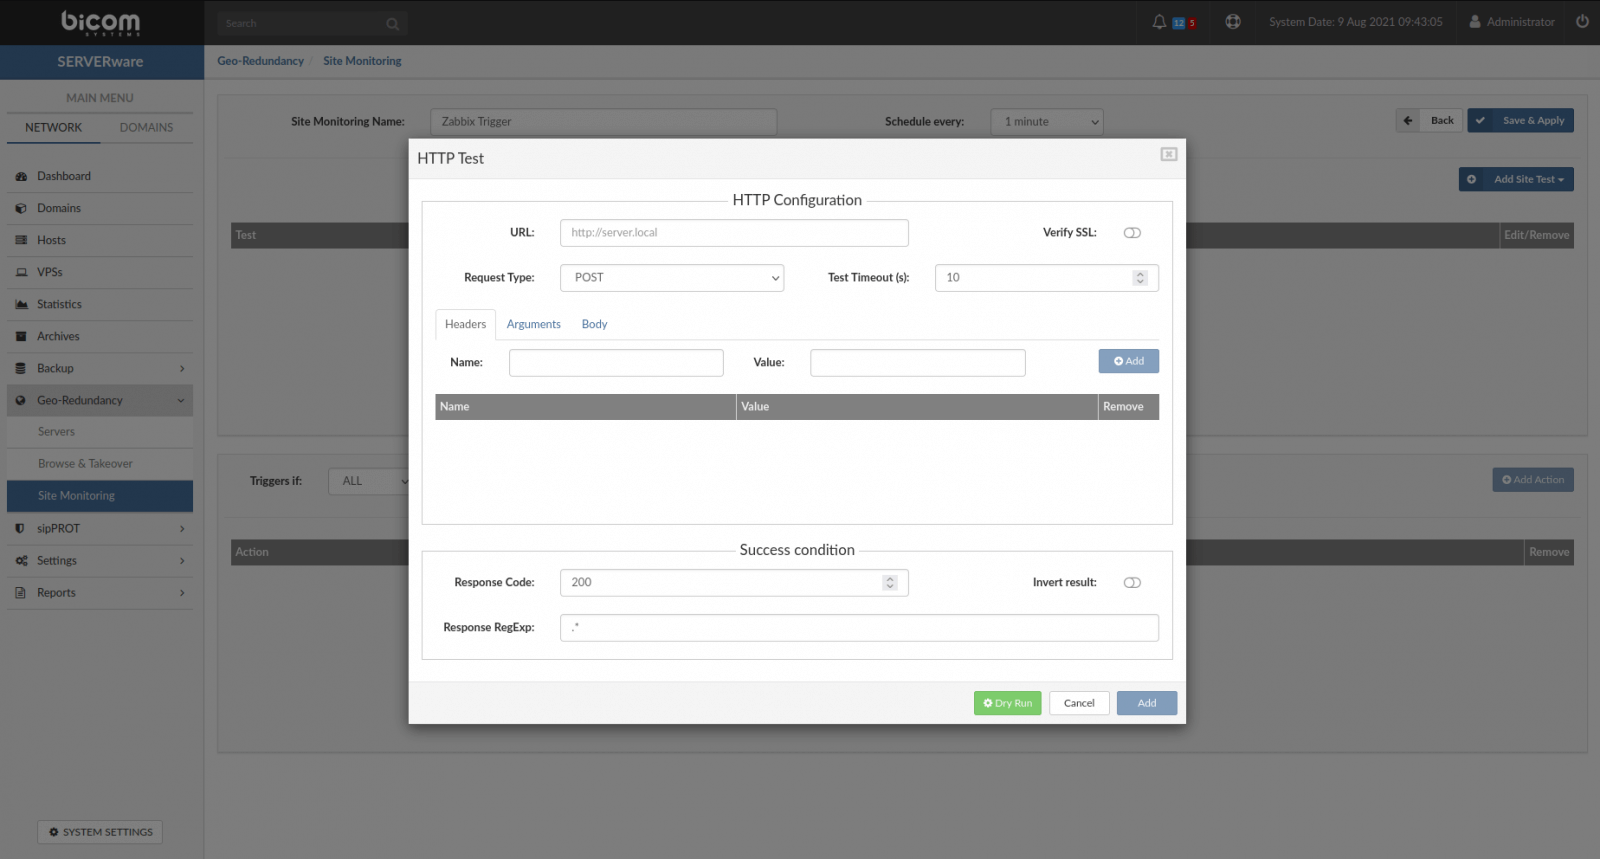This screenshot has height=859, width=1600.
Task: Click the SYSTEM SETTINGS button
Action: 100,833
